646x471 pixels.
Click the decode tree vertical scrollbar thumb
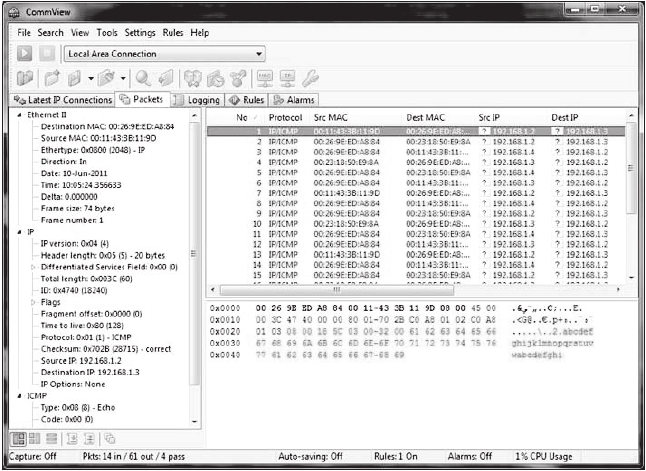(194, 253)
